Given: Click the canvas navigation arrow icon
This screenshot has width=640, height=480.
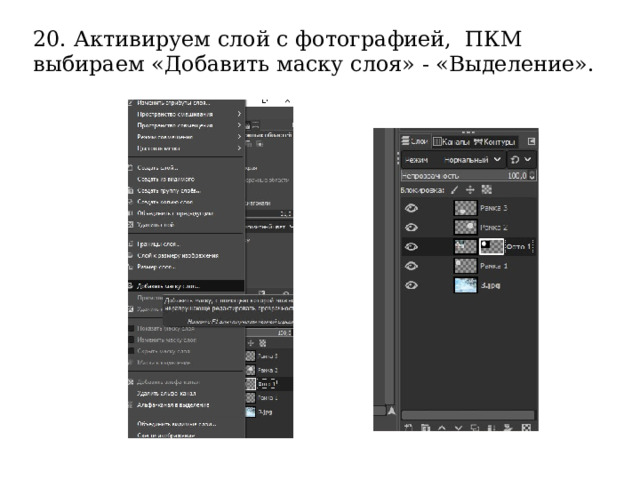Looking at the screenshot, I should click(391, 411).
